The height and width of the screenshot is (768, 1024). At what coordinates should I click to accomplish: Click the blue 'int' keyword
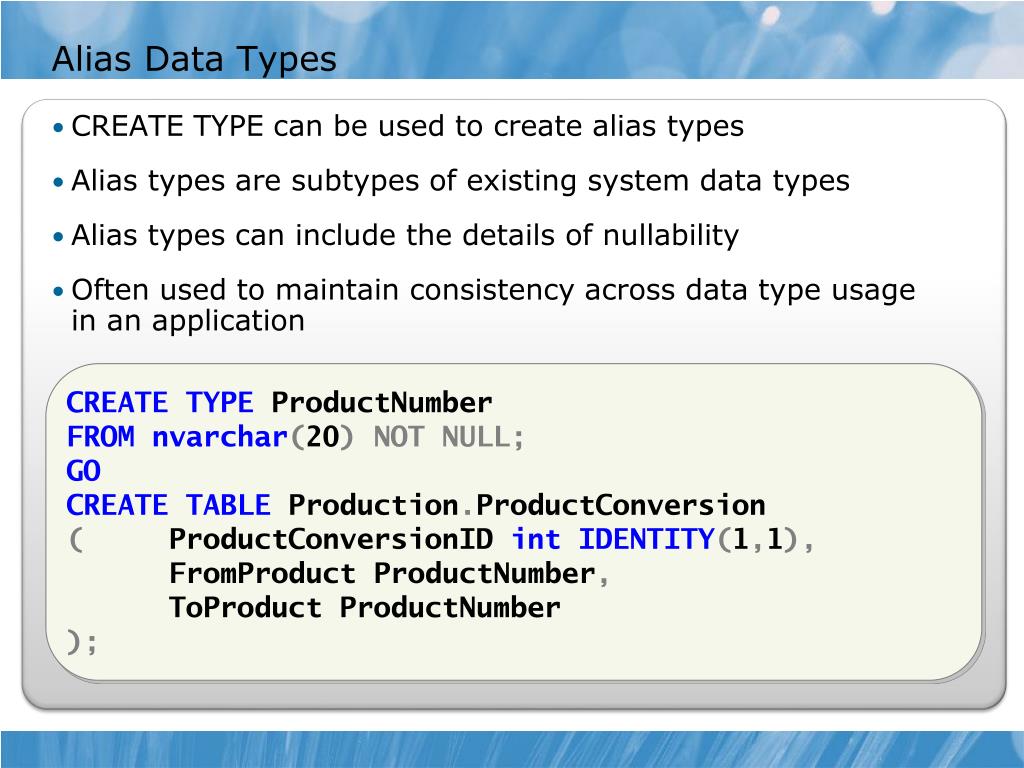(536, 539)
